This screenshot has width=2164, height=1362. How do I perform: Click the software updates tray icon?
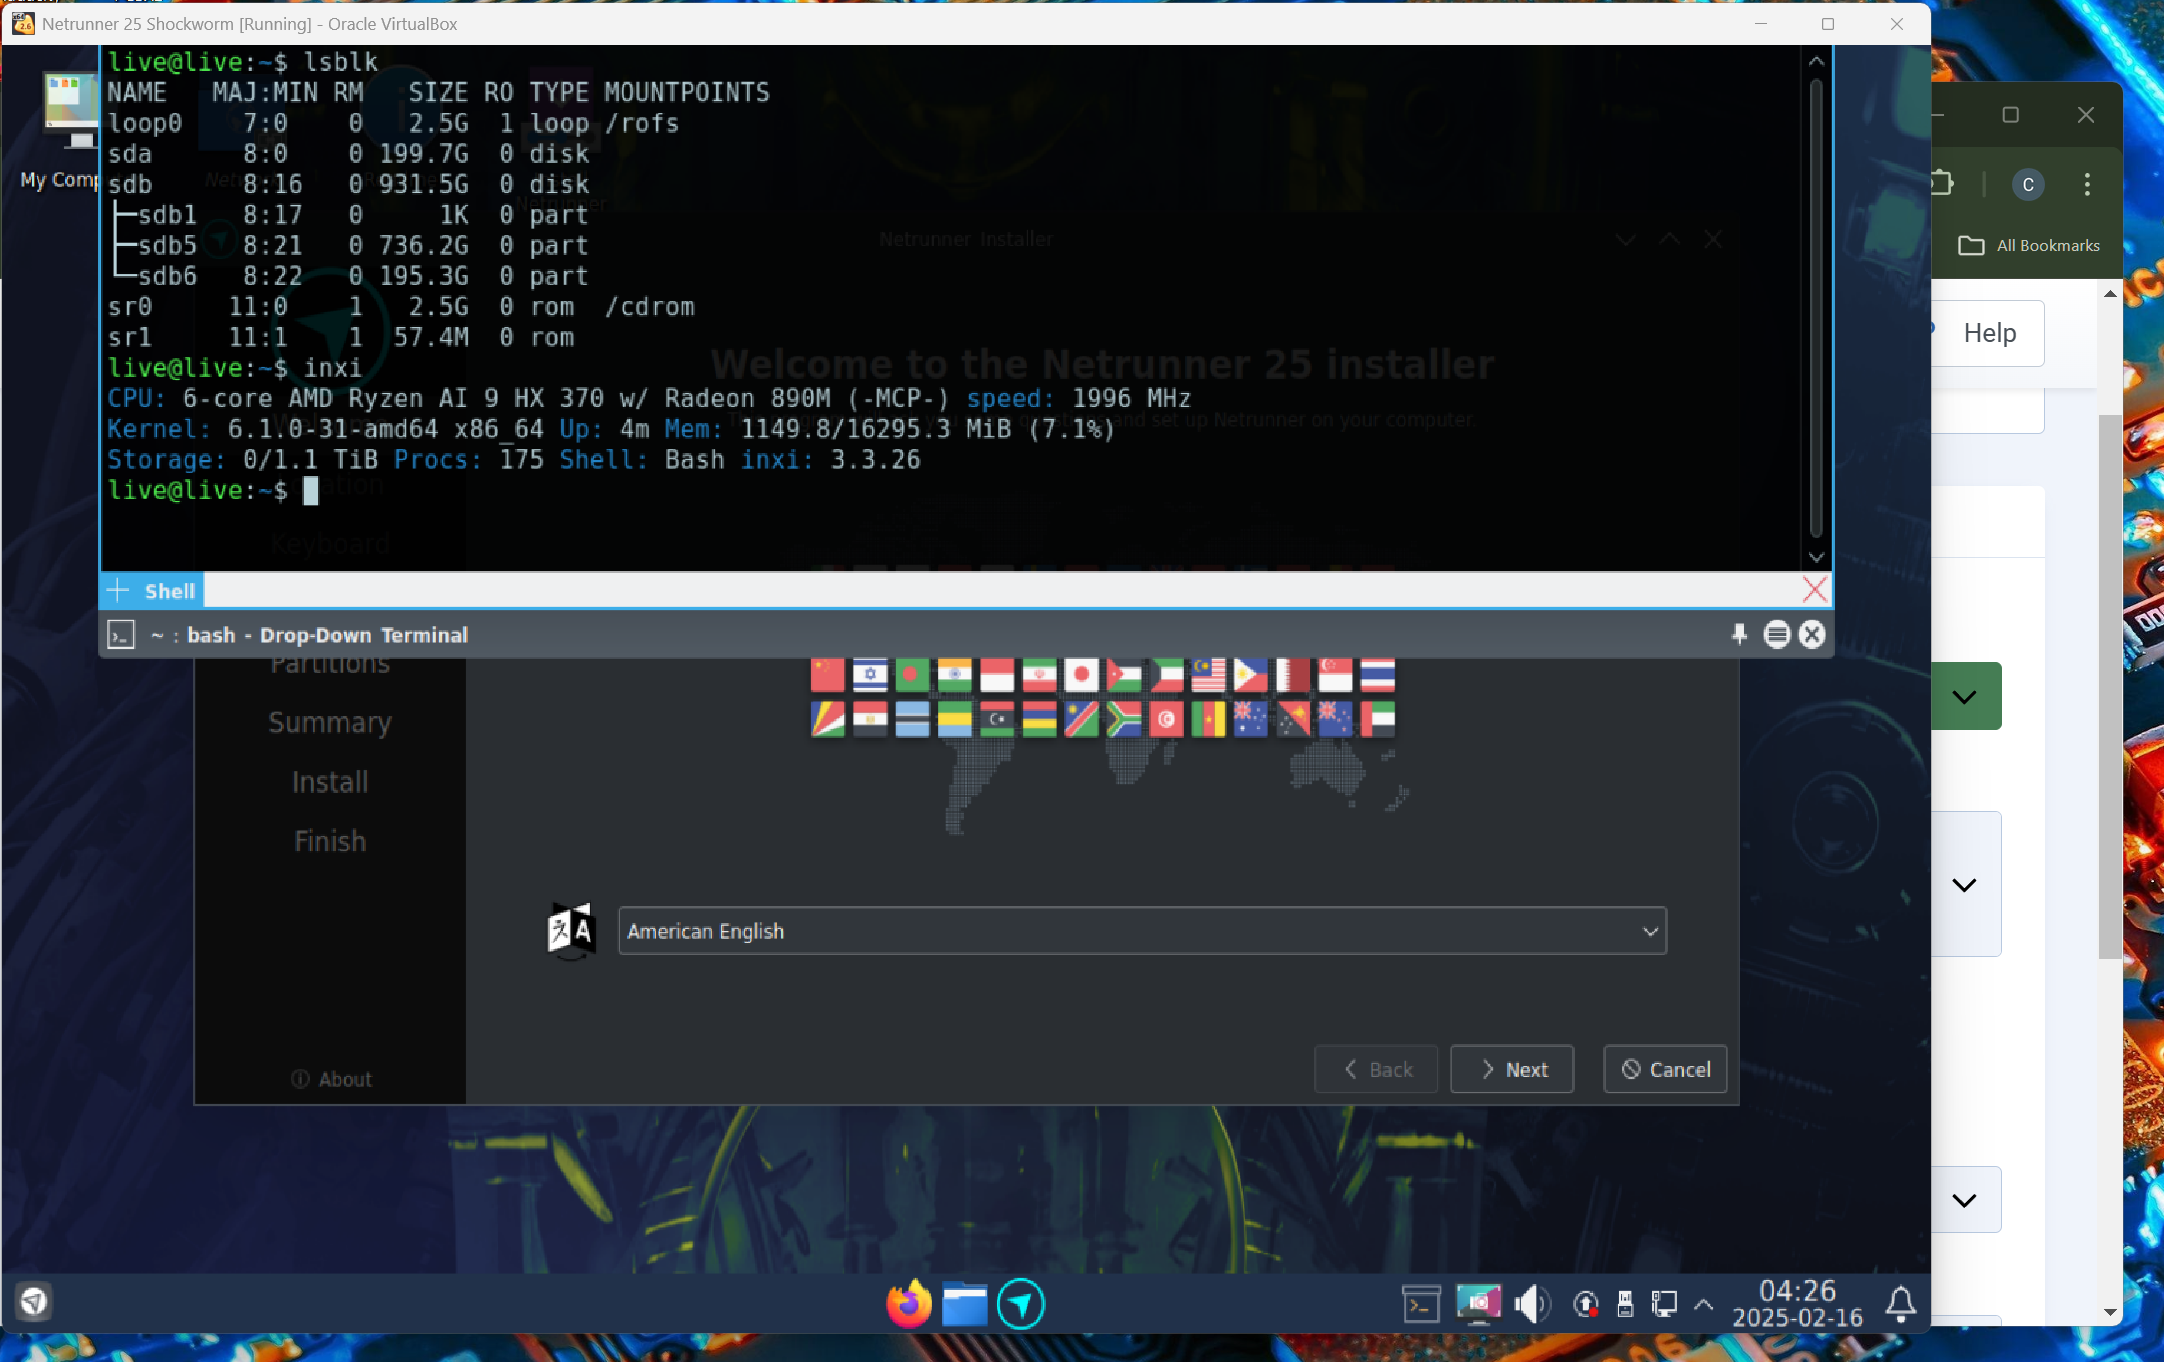pyautogui.click(x=1586, y=1304)
